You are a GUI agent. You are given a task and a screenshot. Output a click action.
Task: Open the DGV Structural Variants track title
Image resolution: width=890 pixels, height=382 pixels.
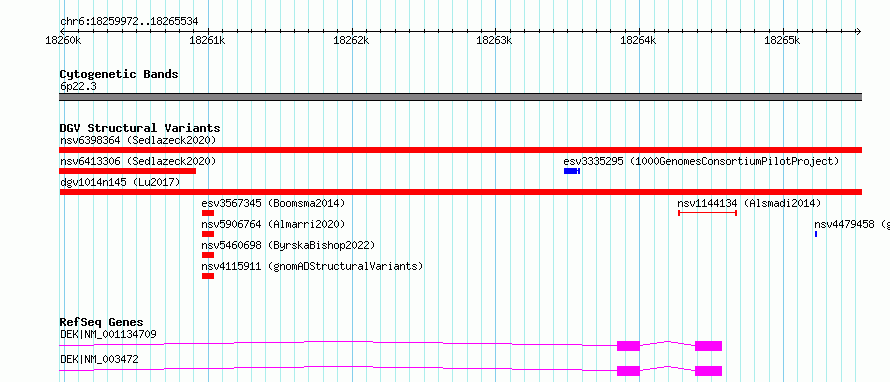point(140,128)
